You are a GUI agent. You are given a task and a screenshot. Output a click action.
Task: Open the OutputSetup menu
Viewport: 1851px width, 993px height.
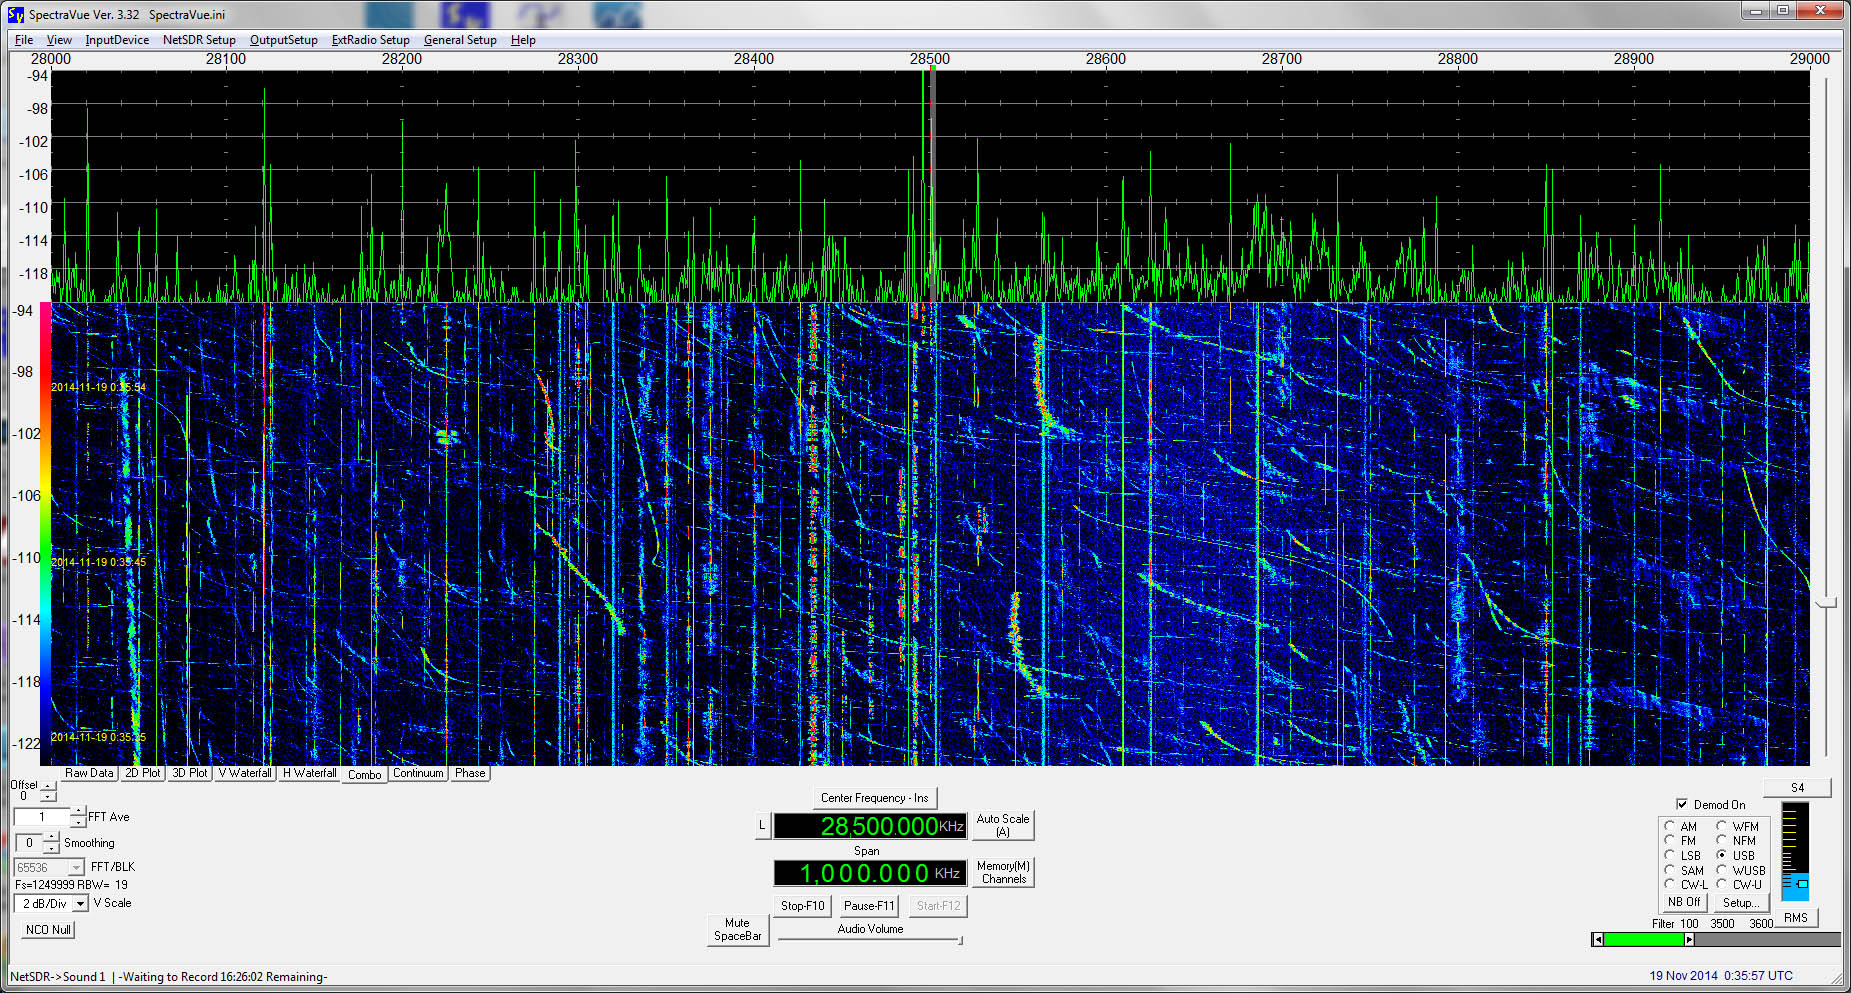[x=283, y=40]
